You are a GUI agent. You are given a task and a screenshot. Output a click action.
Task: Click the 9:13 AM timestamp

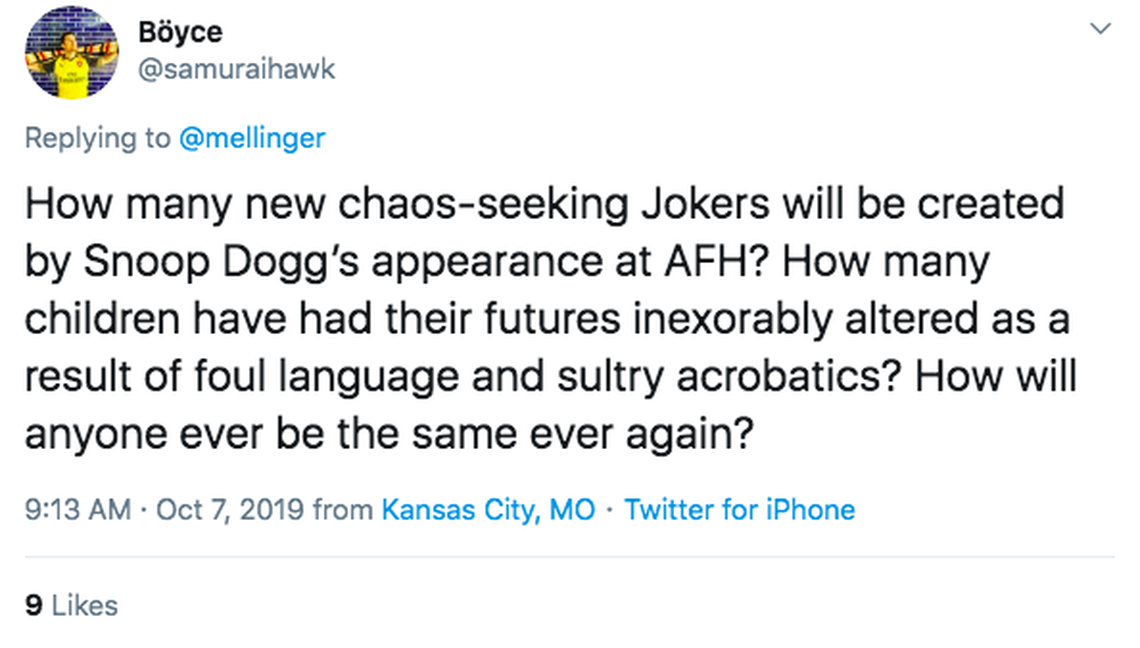(x=78, y=510)
